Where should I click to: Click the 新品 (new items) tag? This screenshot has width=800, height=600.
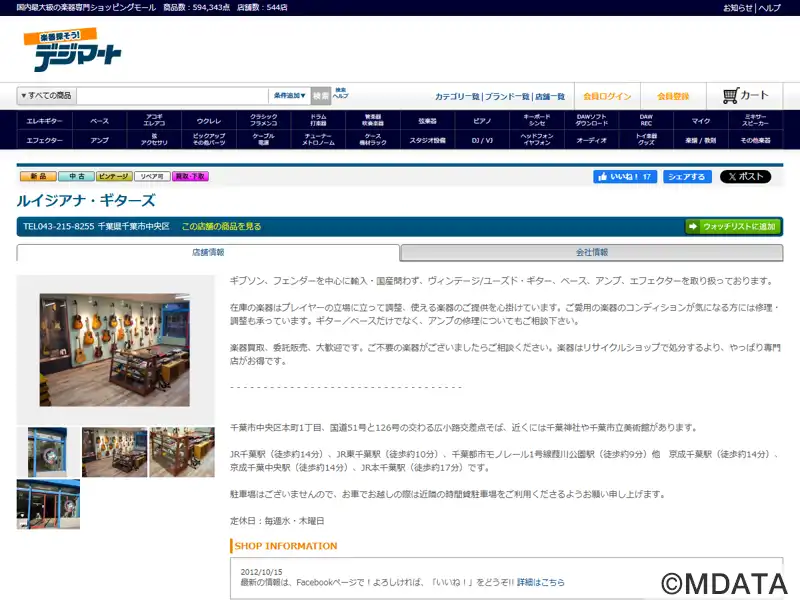pyautogui.click(x=36, y=176)
